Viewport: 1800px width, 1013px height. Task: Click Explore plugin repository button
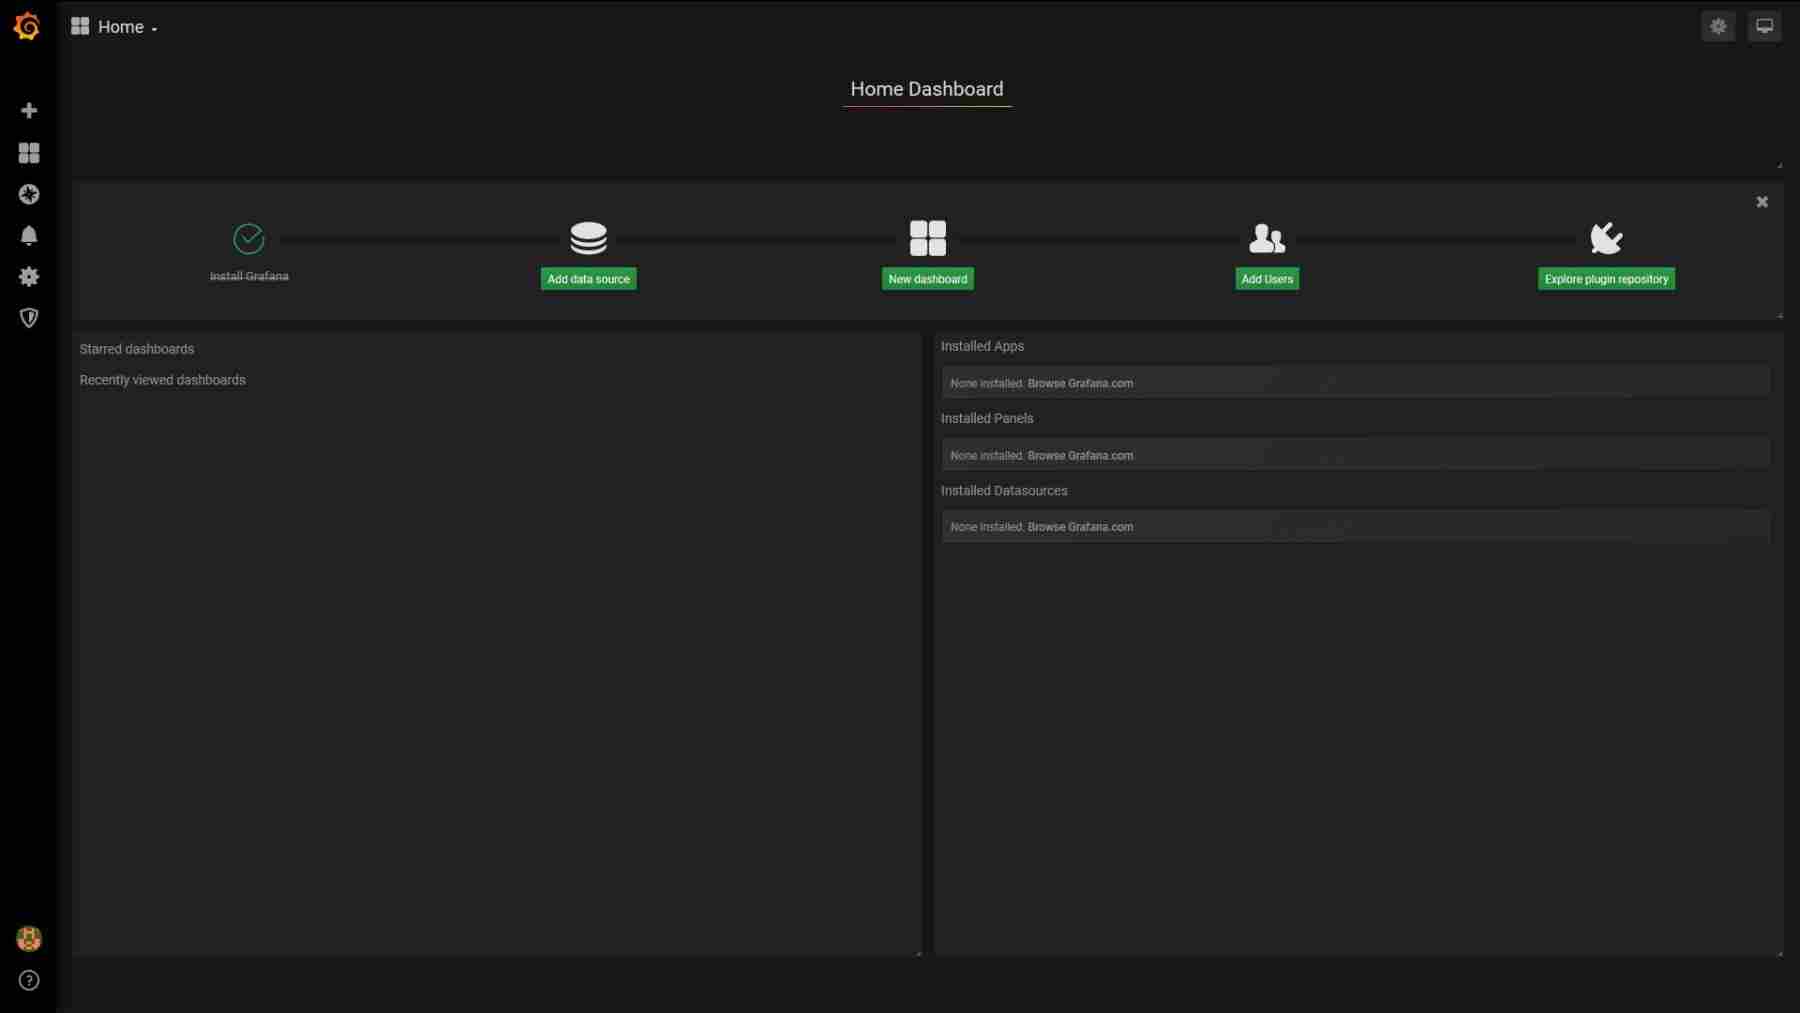click(x=1605, y=279)
